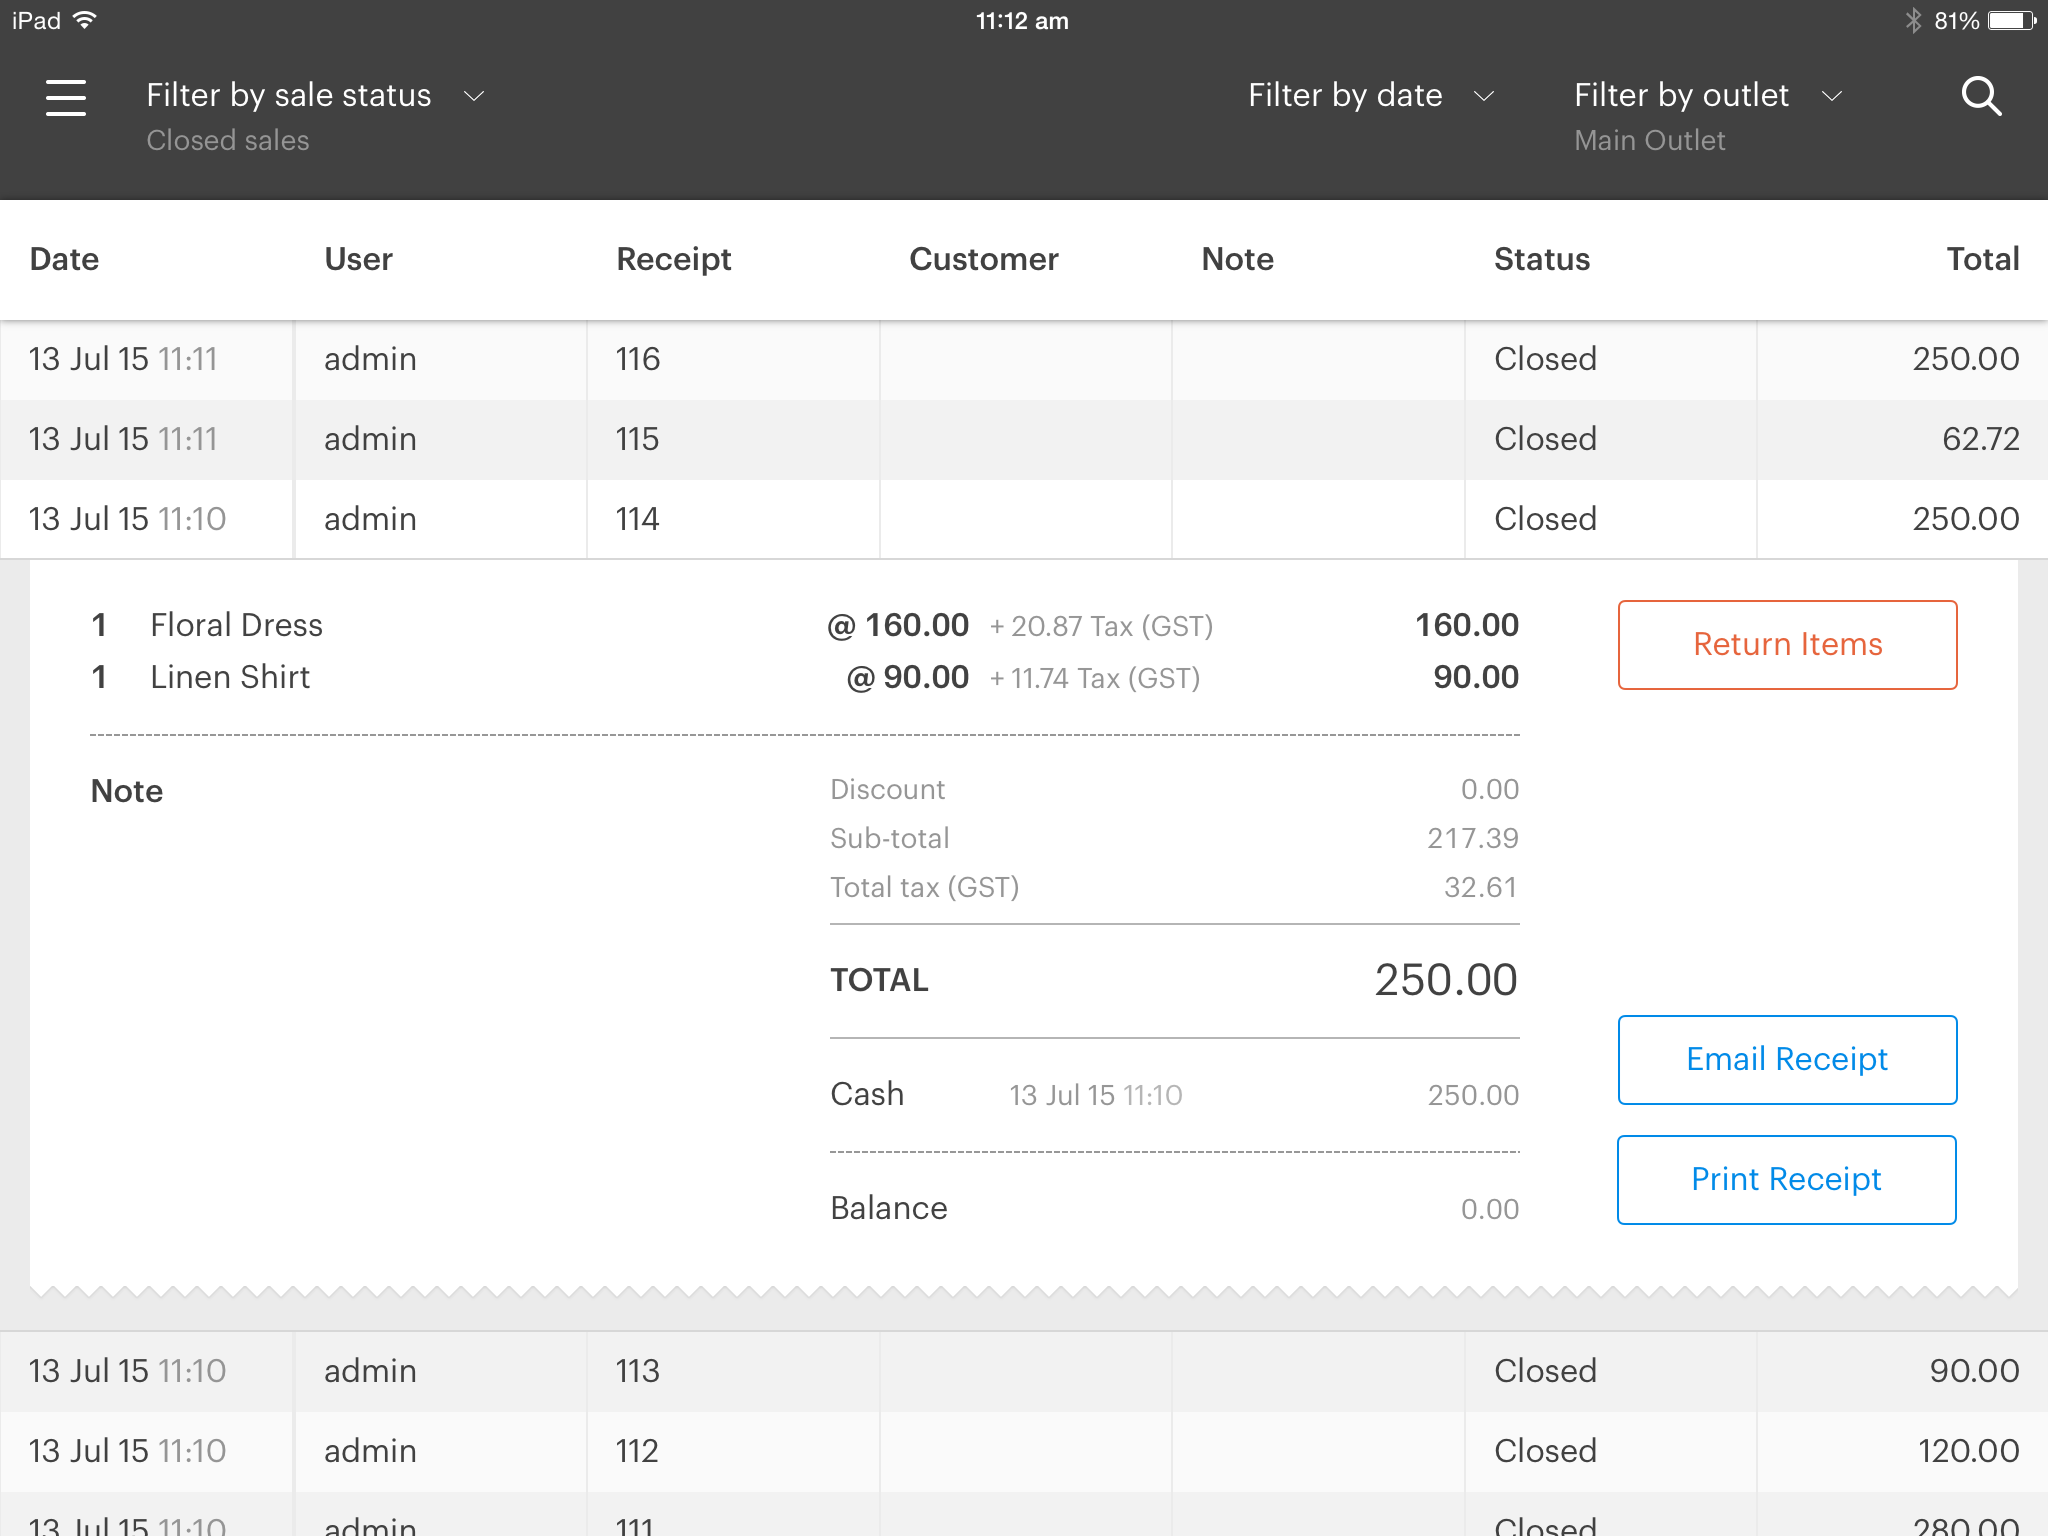Click the Email Receipt button
The width and height of the screenshot is (2048, 1536).
pyautogui.click(x=1787, y=1060)
